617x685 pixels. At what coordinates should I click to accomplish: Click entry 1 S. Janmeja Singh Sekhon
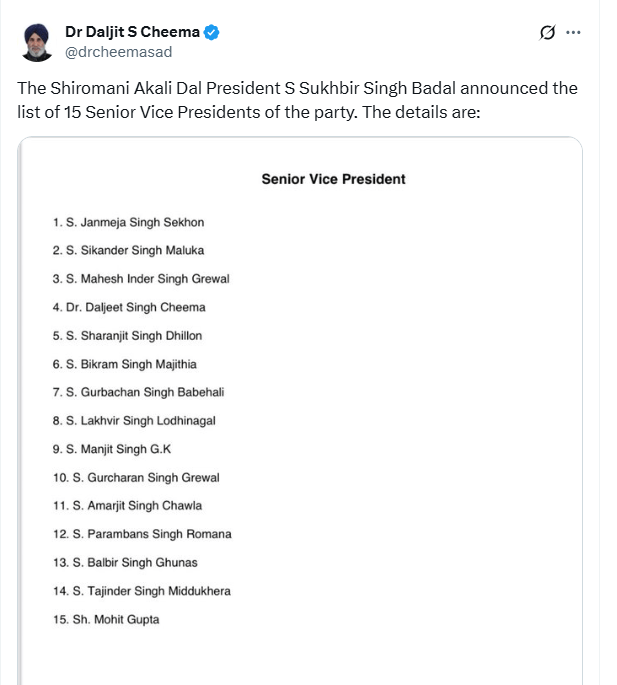[x=128, y=222]
